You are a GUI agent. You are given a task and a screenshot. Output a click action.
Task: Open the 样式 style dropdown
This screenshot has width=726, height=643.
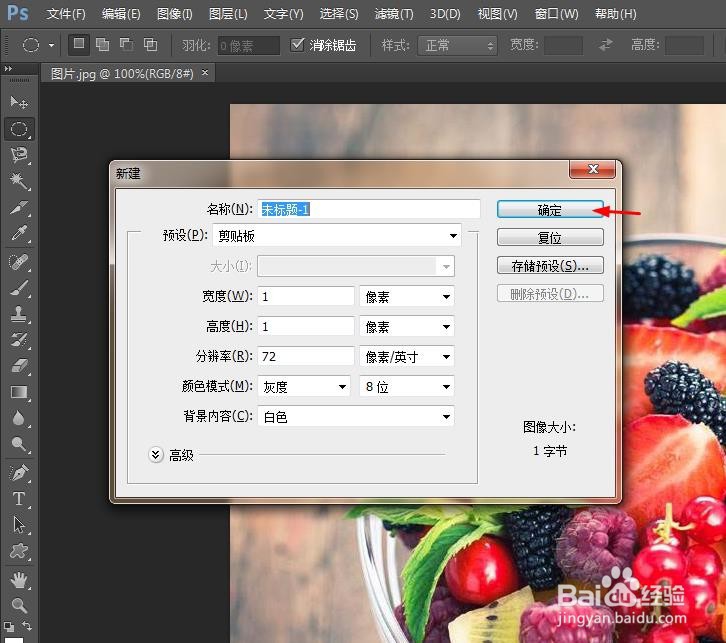(457, 45)
